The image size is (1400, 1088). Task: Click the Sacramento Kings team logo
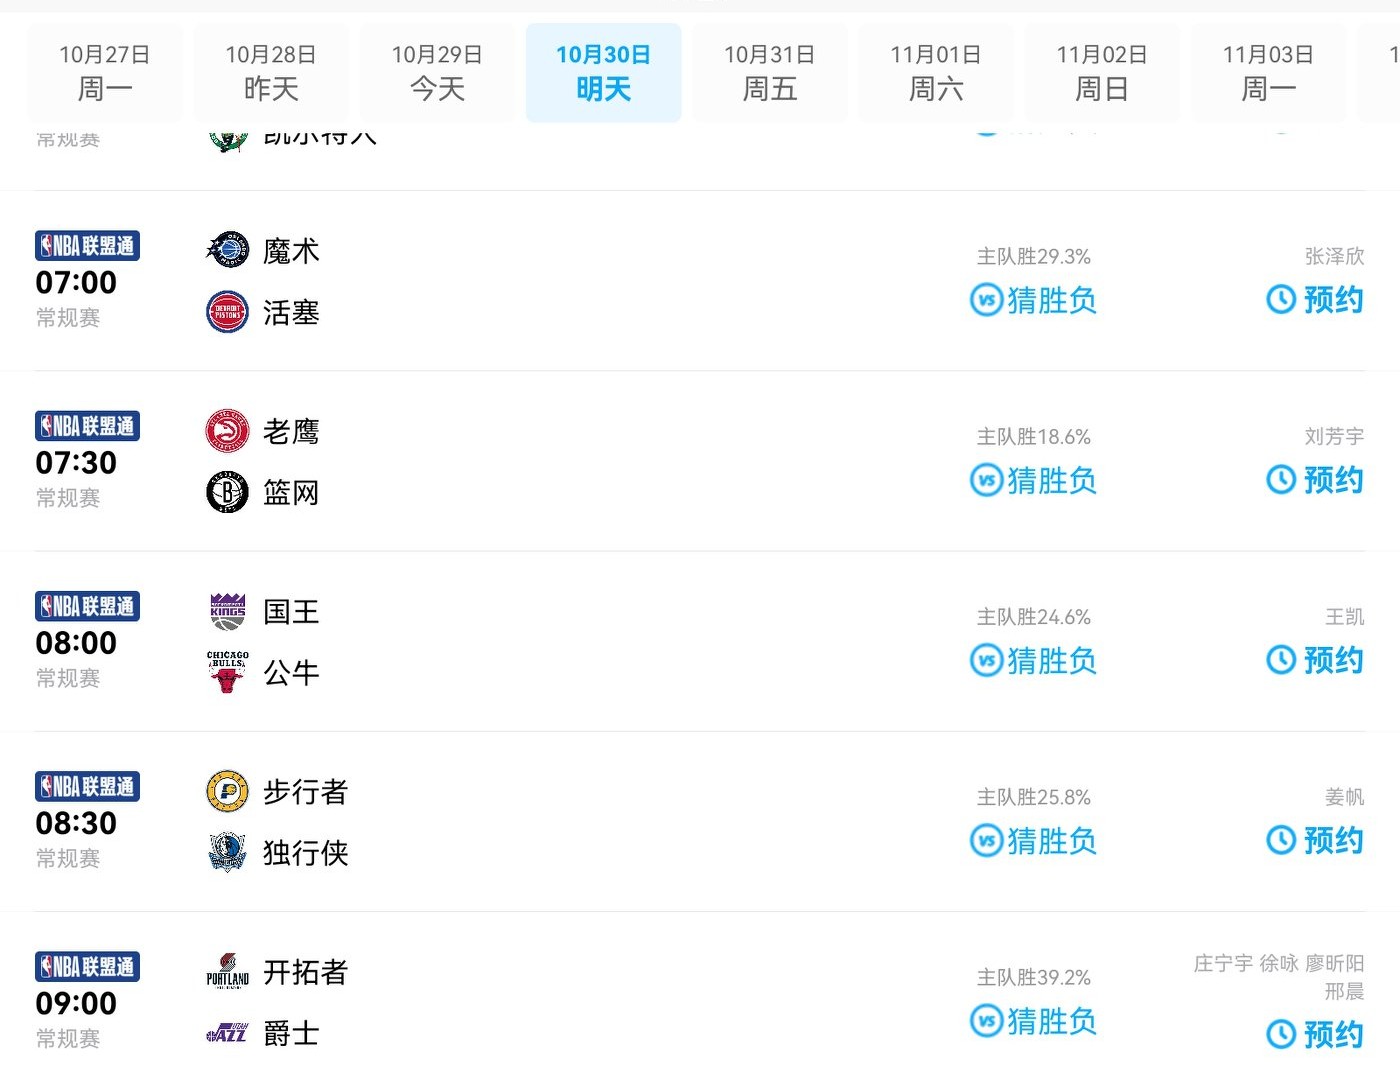[x=227, y=611]
